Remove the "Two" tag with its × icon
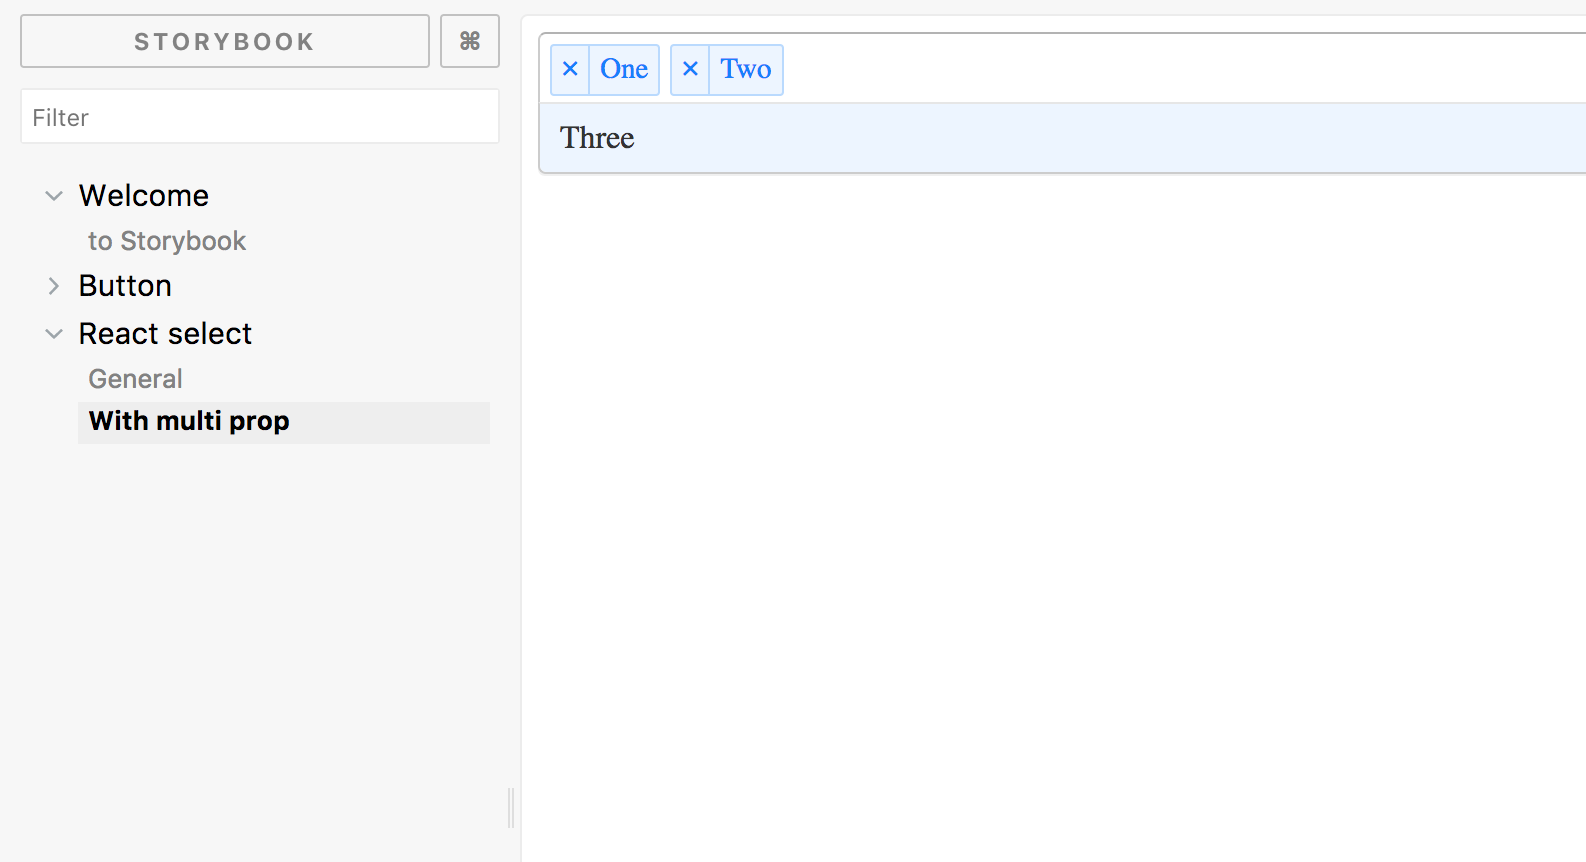Viewport: 1586px width, 862px height. (690, 69)
